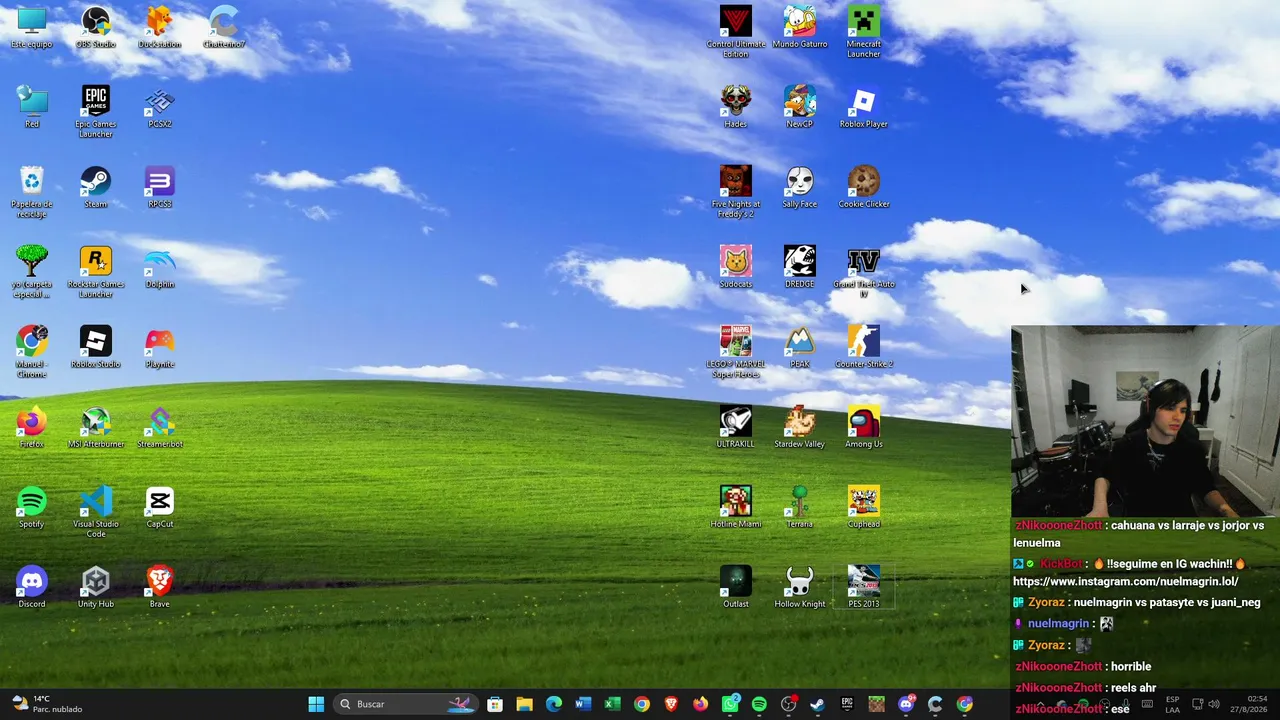The height and width of the screenshot is (720, 1280).
Task: Open WhatsApp from the taskbar
Action: pyautogui.click(x=730, y=704)
